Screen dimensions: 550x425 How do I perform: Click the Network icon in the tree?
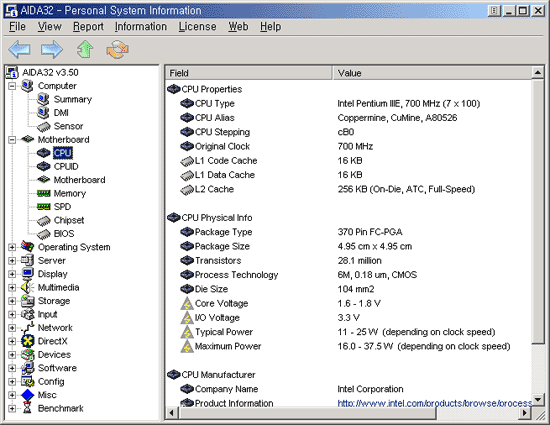(x=27, y=328)
